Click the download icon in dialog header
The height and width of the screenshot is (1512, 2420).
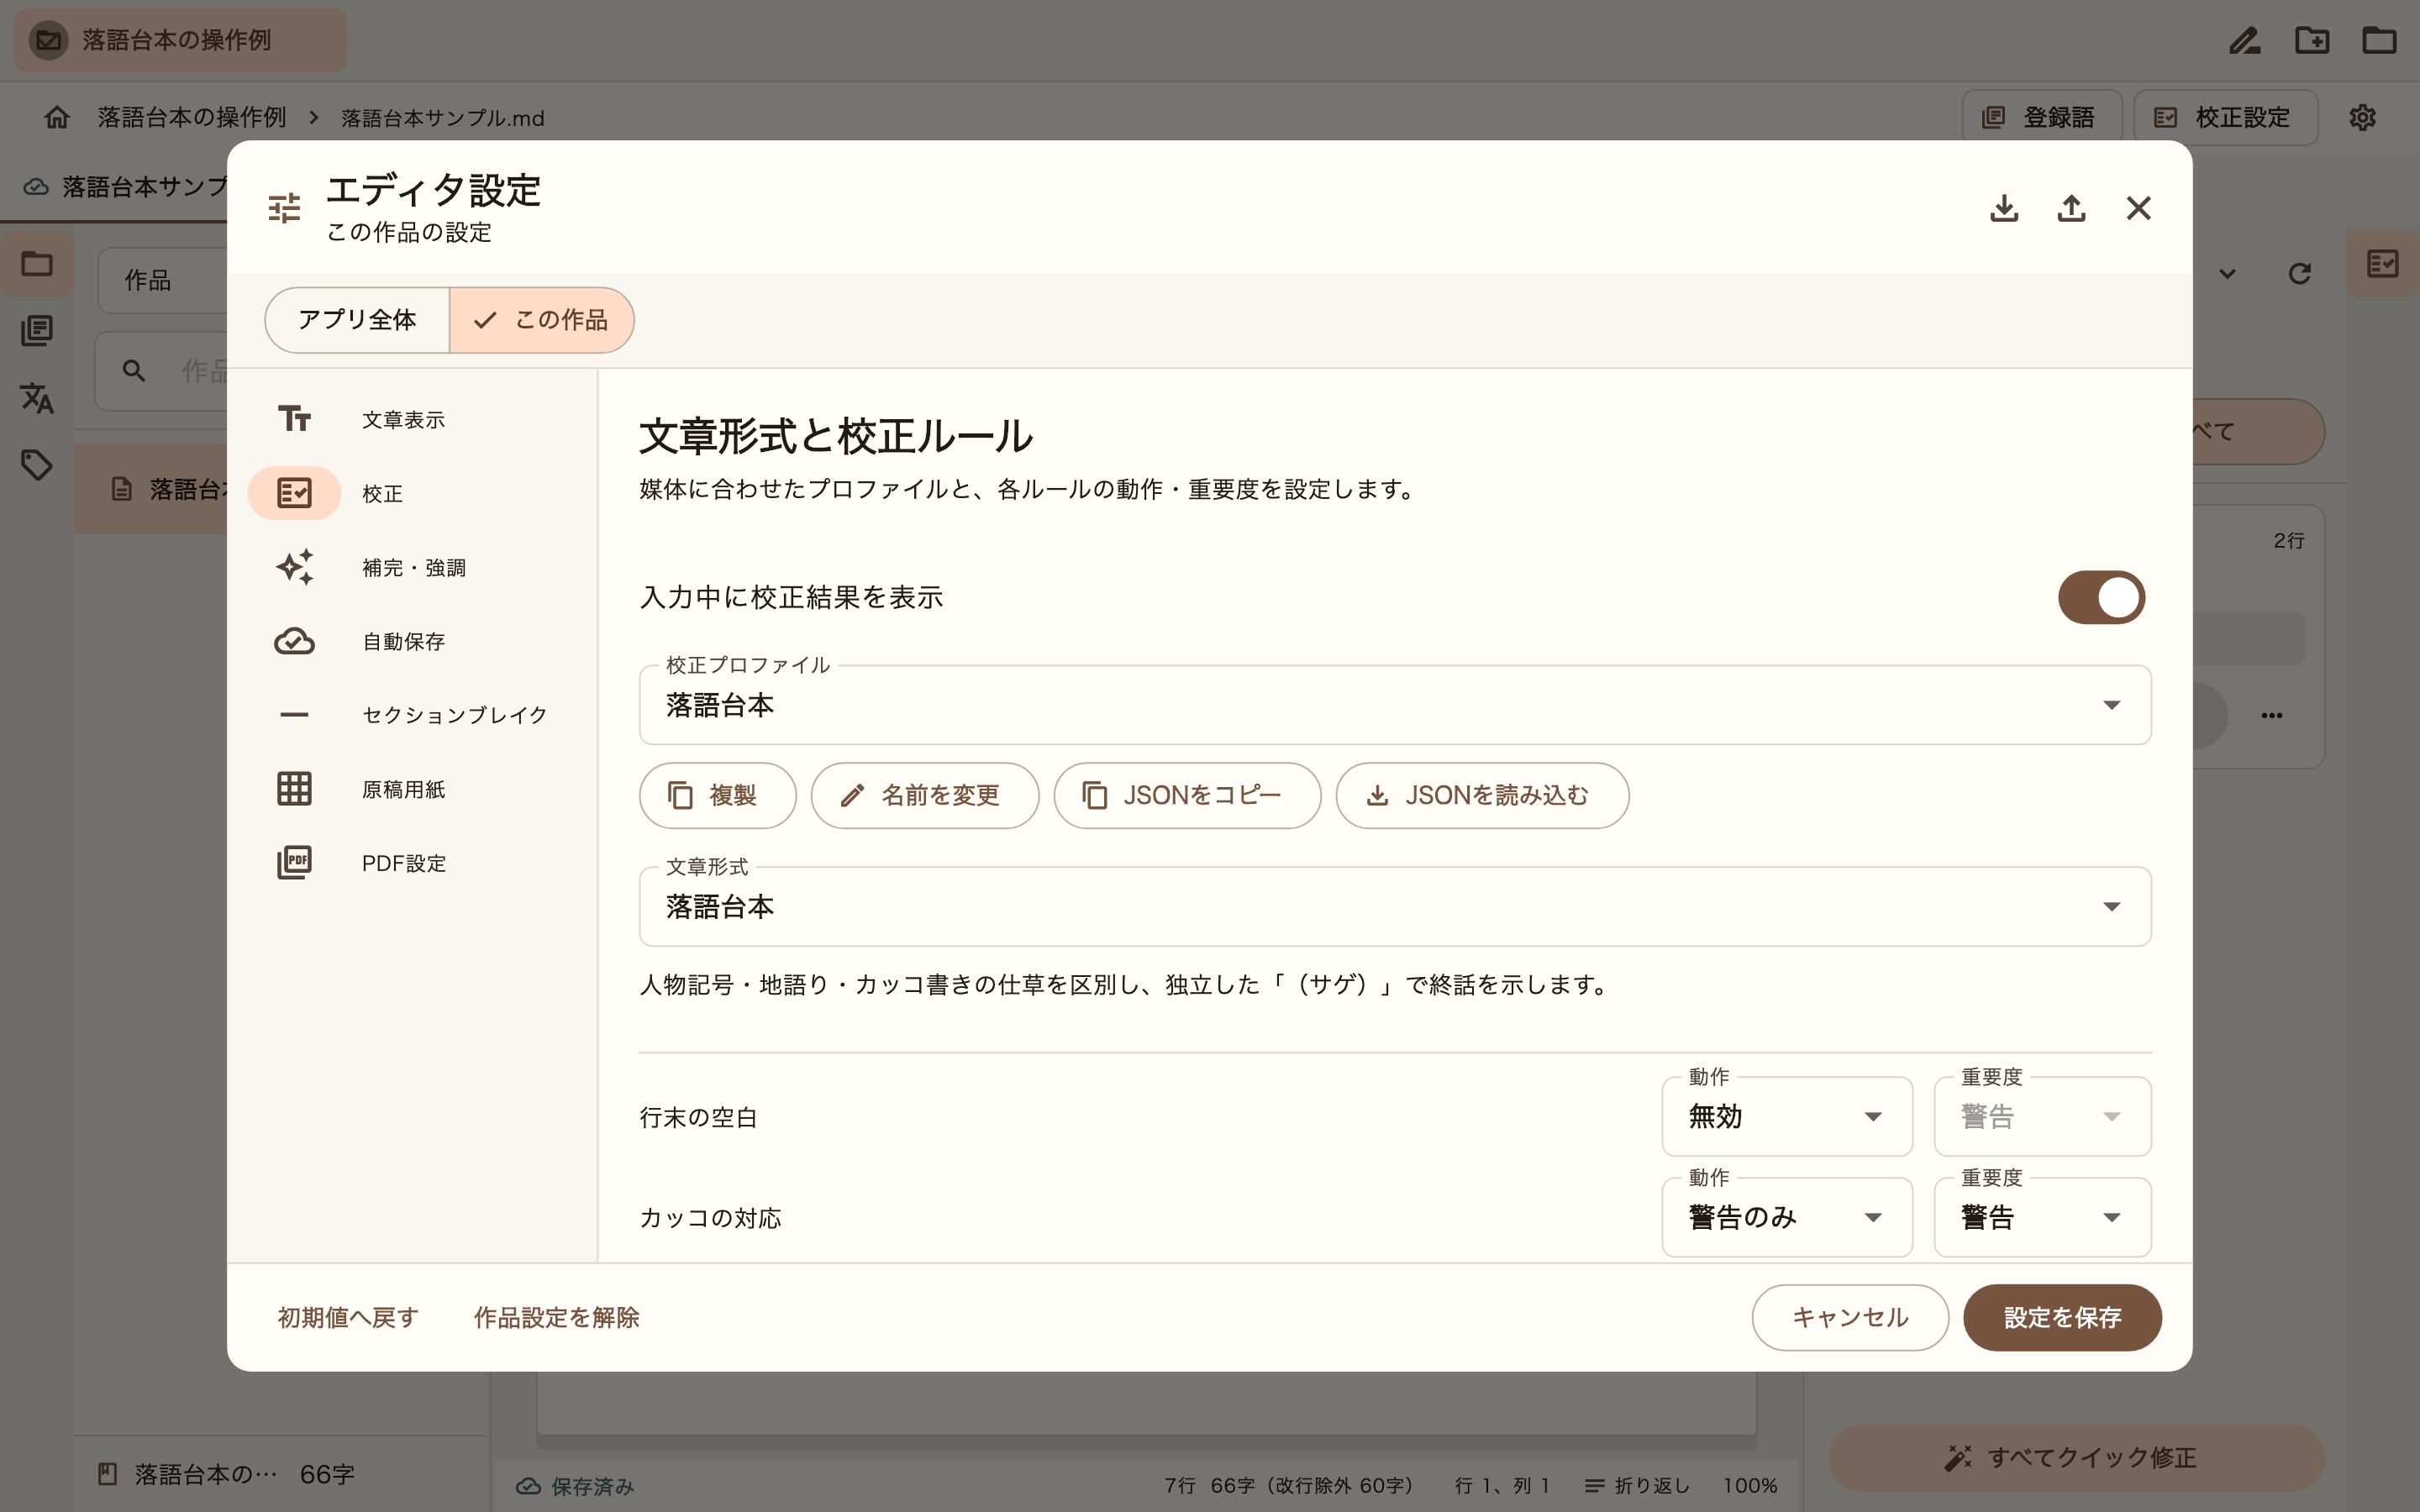(2004, 208)
